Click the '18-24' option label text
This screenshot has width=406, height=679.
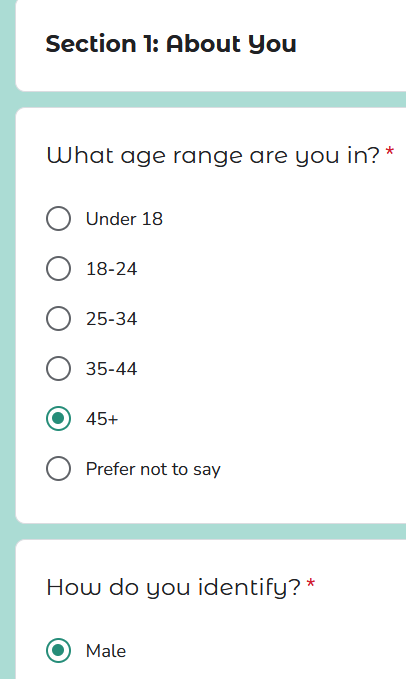(x=111, y=269)
